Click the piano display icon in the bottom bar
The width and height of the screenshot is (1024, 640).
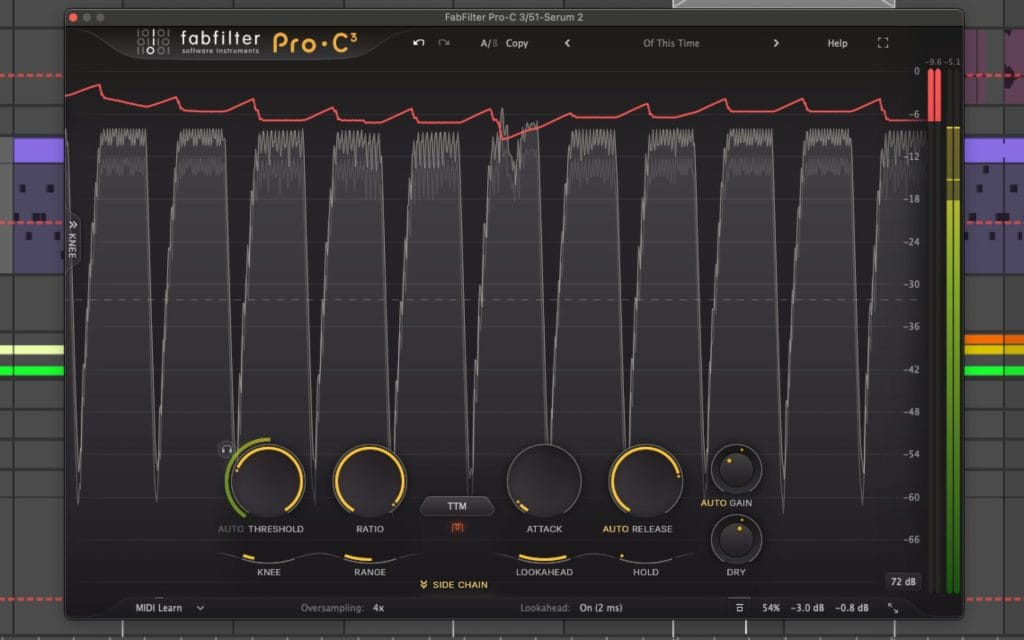click(740, 607)
